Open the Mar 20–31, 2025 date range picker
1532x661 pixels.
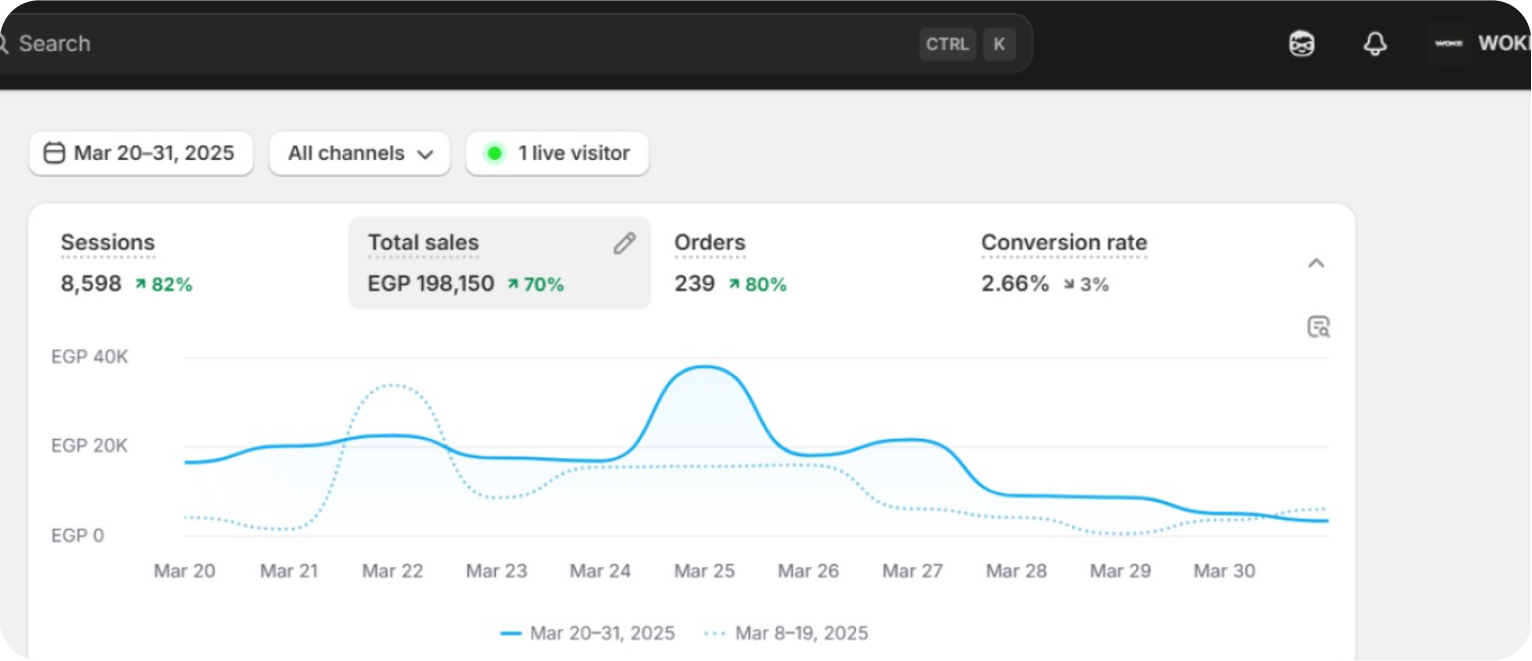141,154
